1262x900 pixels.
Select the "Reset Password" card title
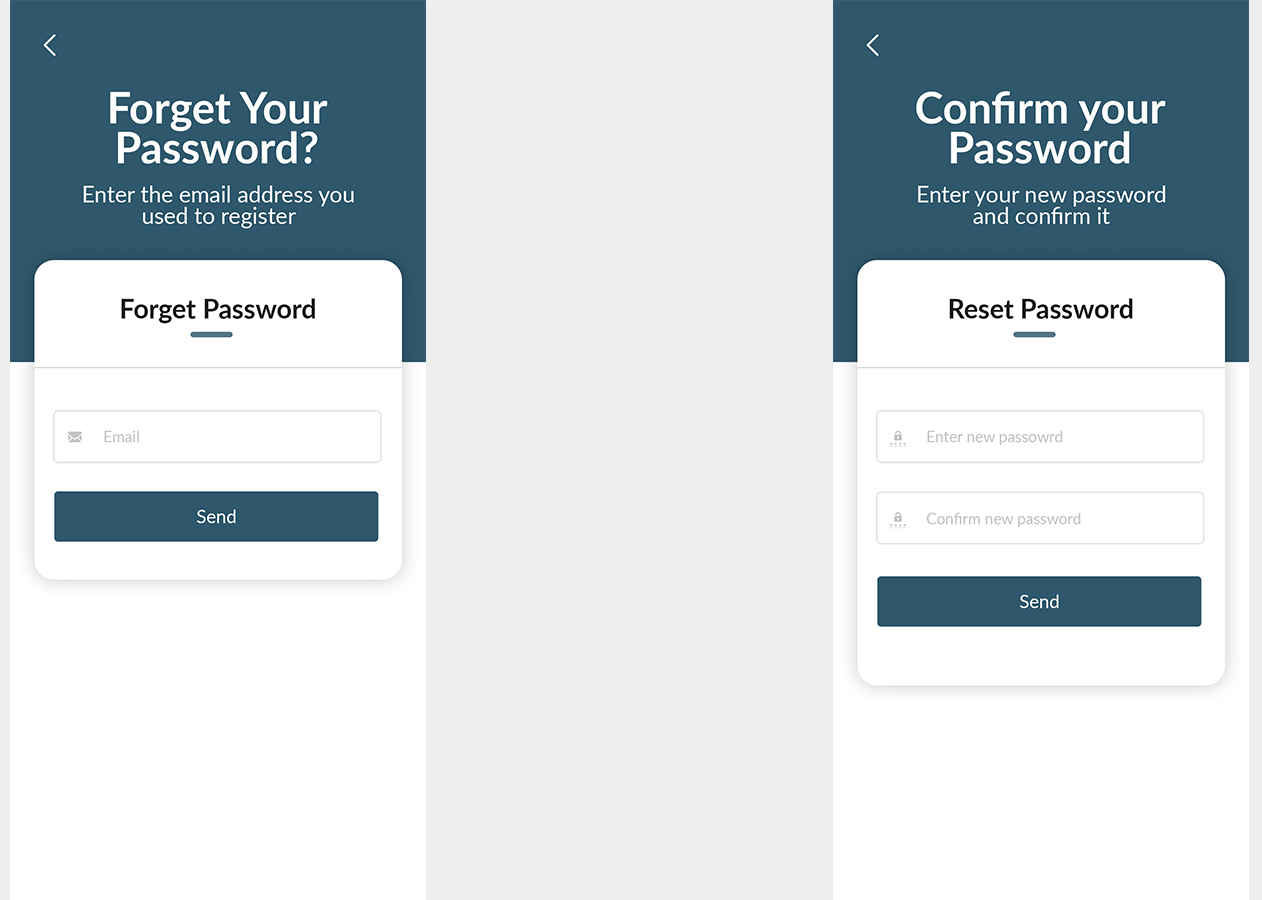[1040, 309]
